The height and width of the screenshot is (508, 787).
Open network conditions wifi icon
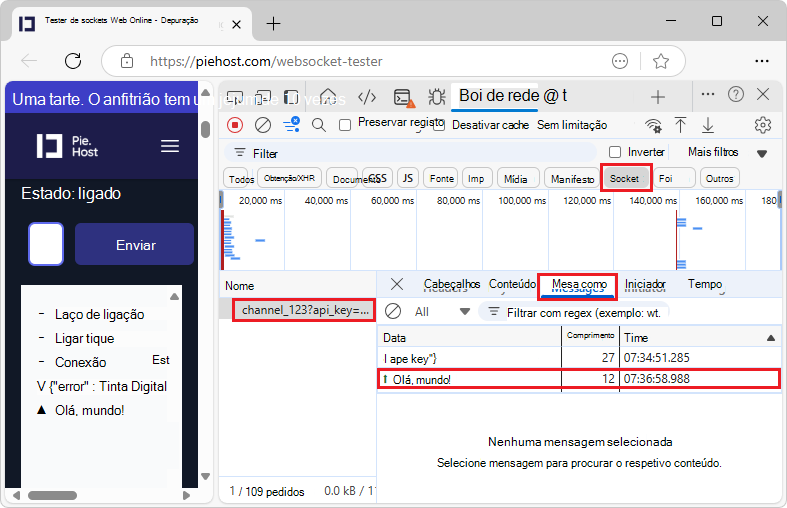point(653,125)
